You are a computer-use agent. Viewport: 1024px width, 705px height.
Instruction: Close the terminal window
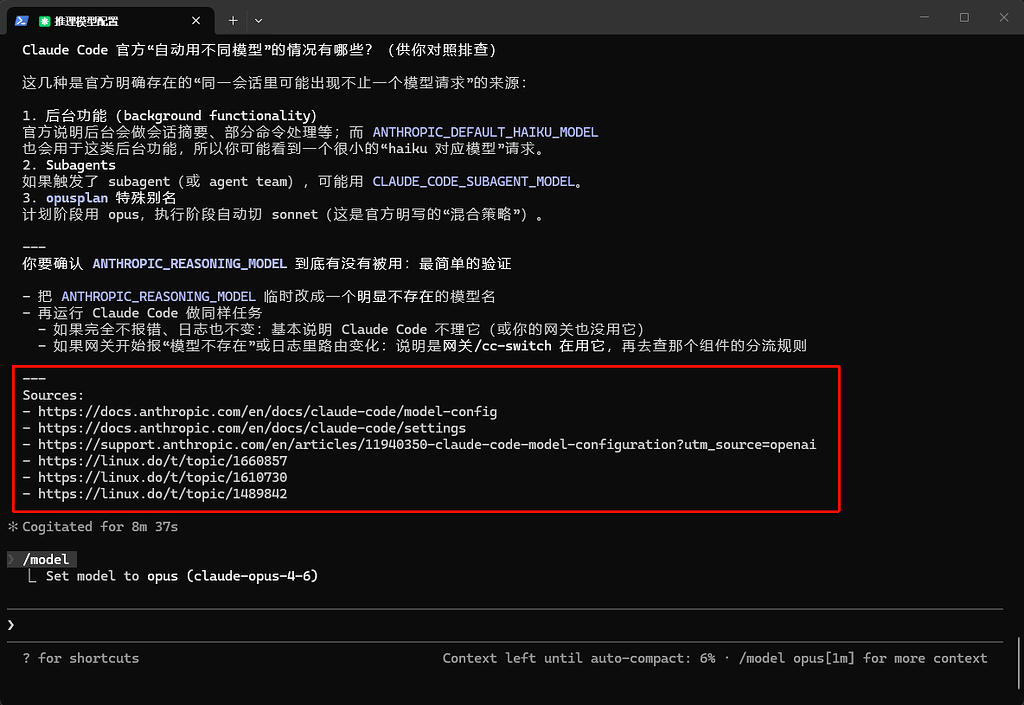[x=1004, y=18]
